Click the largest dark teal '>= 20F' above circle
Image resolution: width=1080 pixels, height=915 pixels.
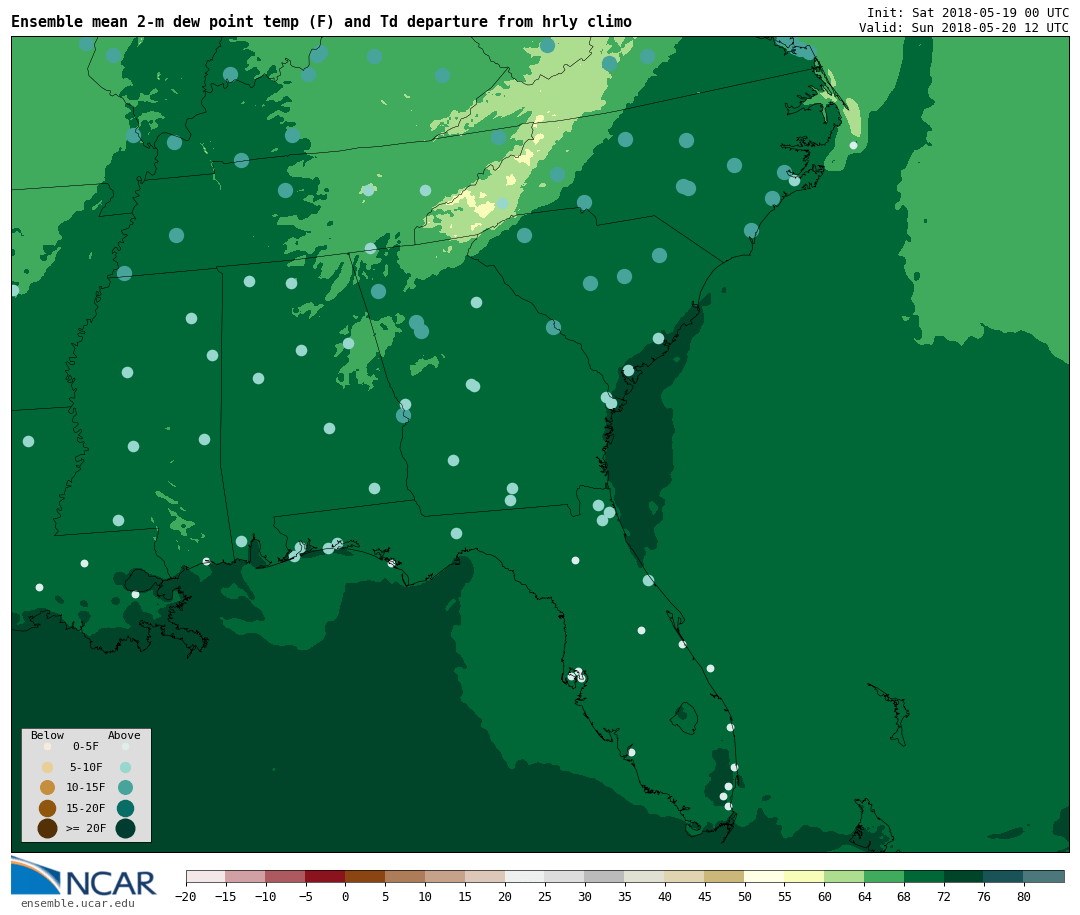click(125, 828)
